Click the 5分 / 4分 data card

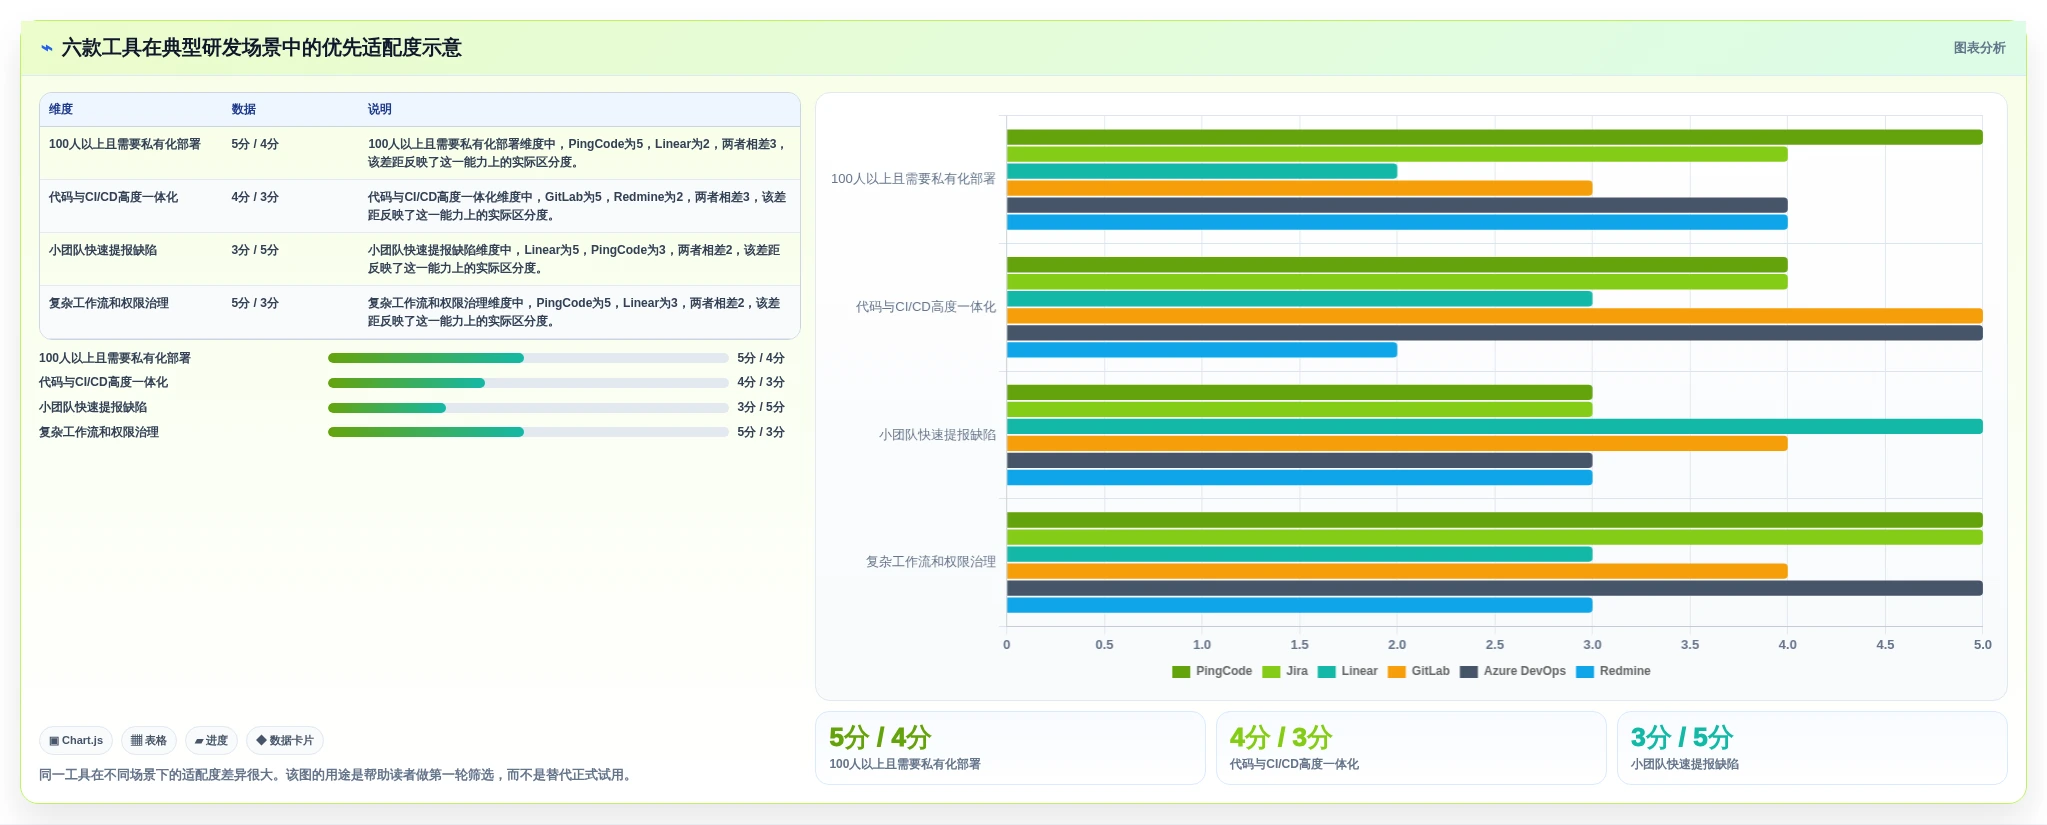pos(1010,748)
